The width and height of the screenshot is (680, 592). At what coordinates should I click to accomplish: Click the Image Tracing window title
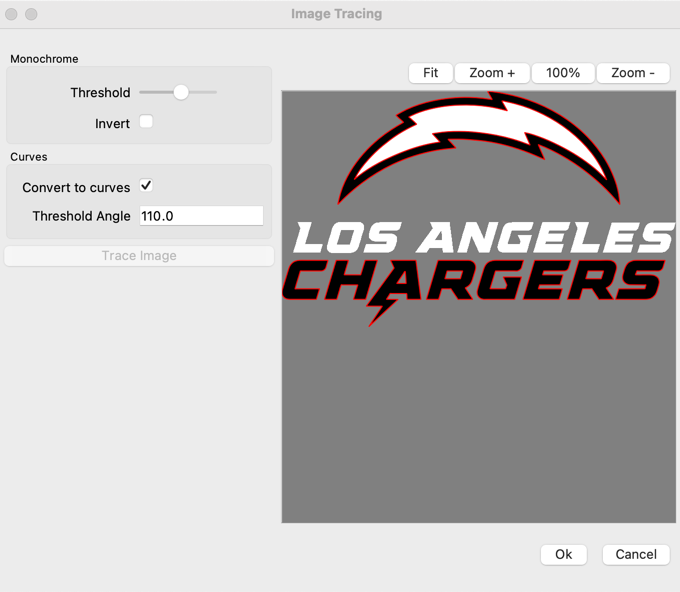(337, 14)
